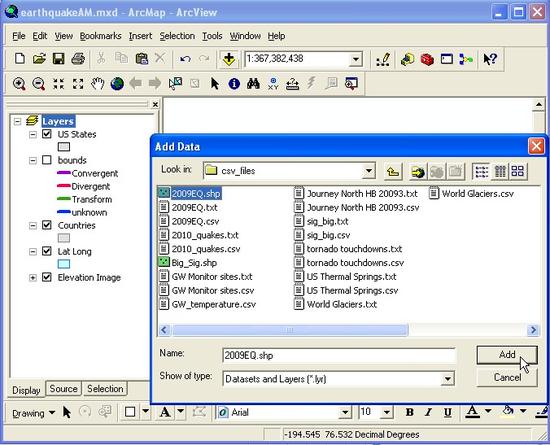Switch to the Source tab
This screenshot has width=550, height=445.
63,389
